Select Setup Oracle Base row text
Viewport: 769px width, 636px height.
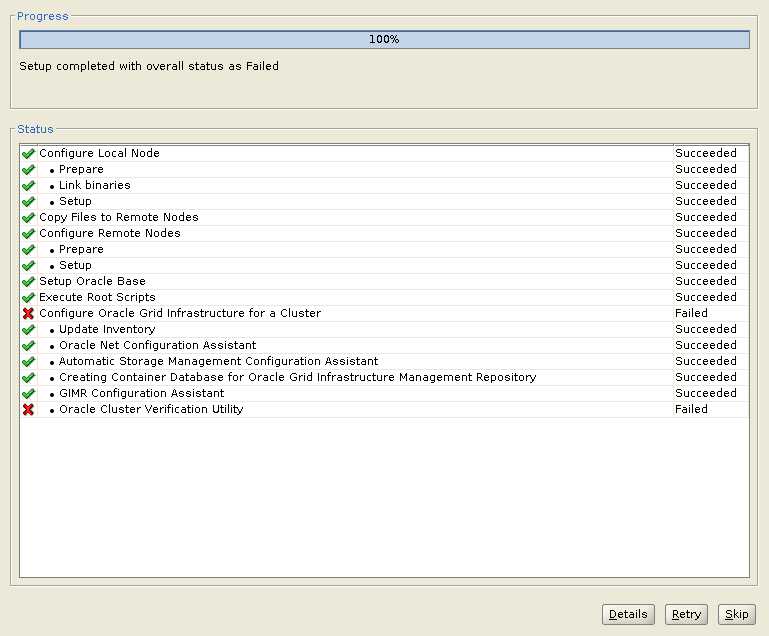[x=92, y=281]
